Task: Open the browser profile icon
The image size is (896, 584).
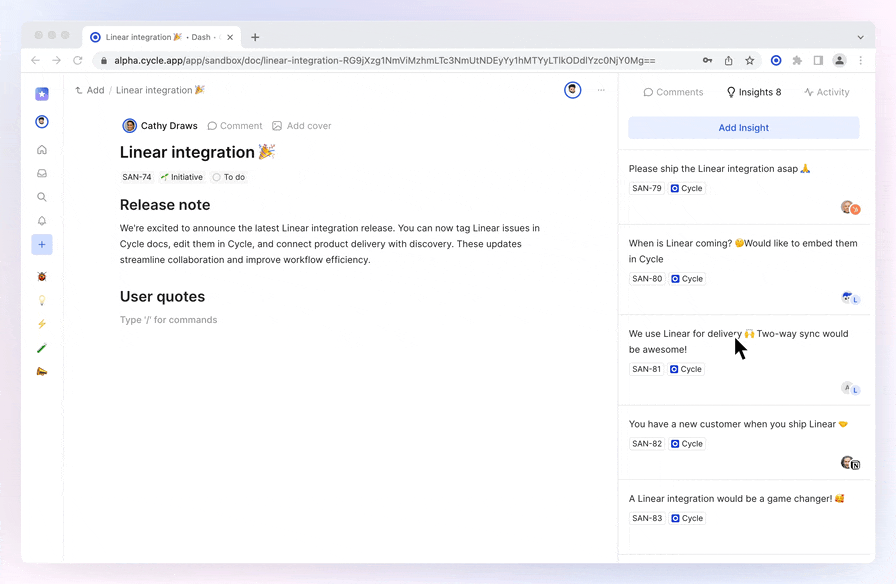Action: [x=839, y=61]
